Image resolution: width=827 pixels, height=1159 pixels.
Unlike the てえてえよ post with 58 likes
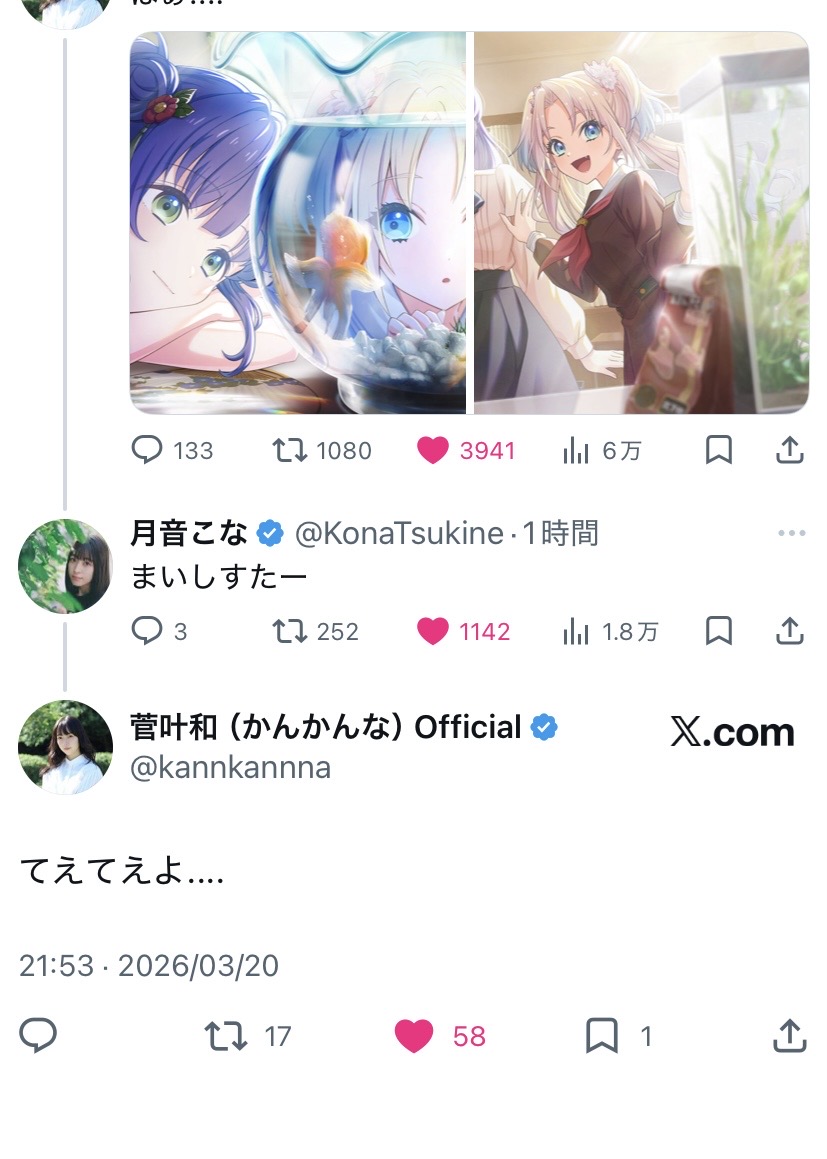(413, 1036)
